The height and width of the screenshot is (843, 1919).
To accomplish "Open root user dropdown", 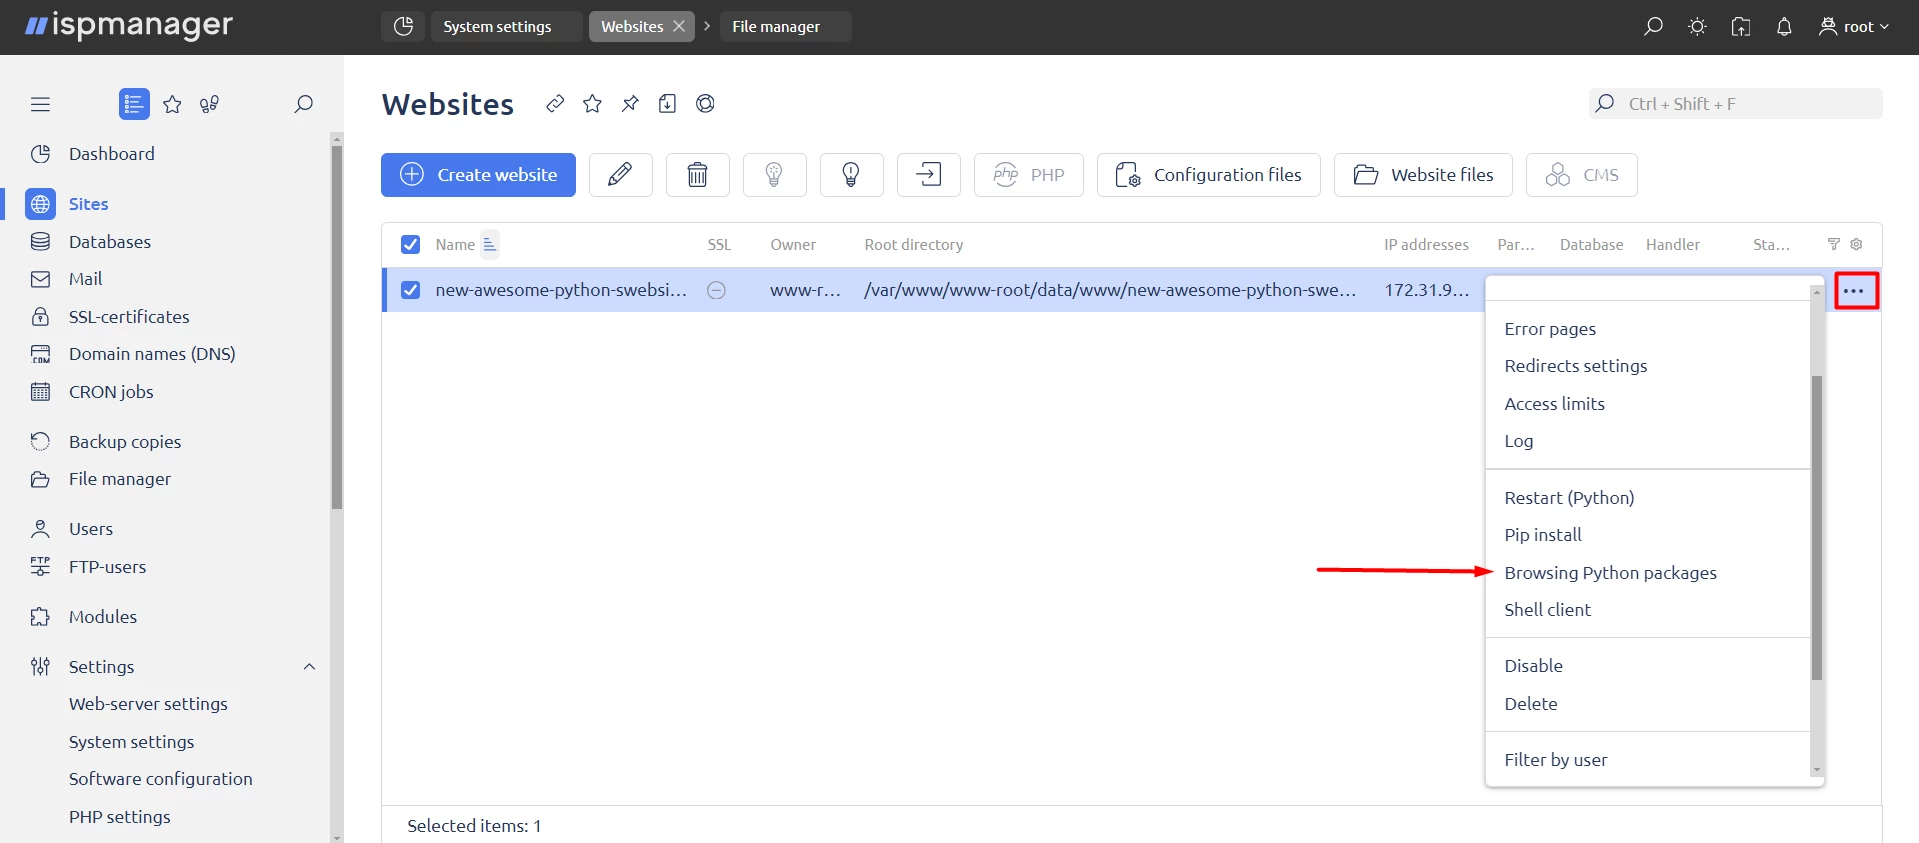I will pos(1854,26).
